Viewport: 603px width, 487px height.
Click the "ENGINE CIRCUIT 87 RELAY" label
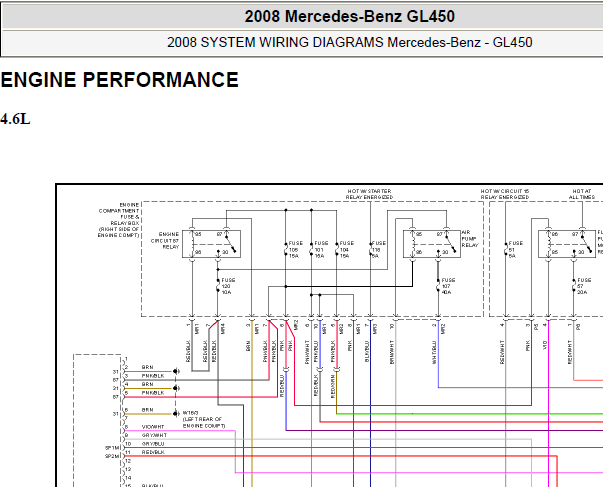click(165, 240)
